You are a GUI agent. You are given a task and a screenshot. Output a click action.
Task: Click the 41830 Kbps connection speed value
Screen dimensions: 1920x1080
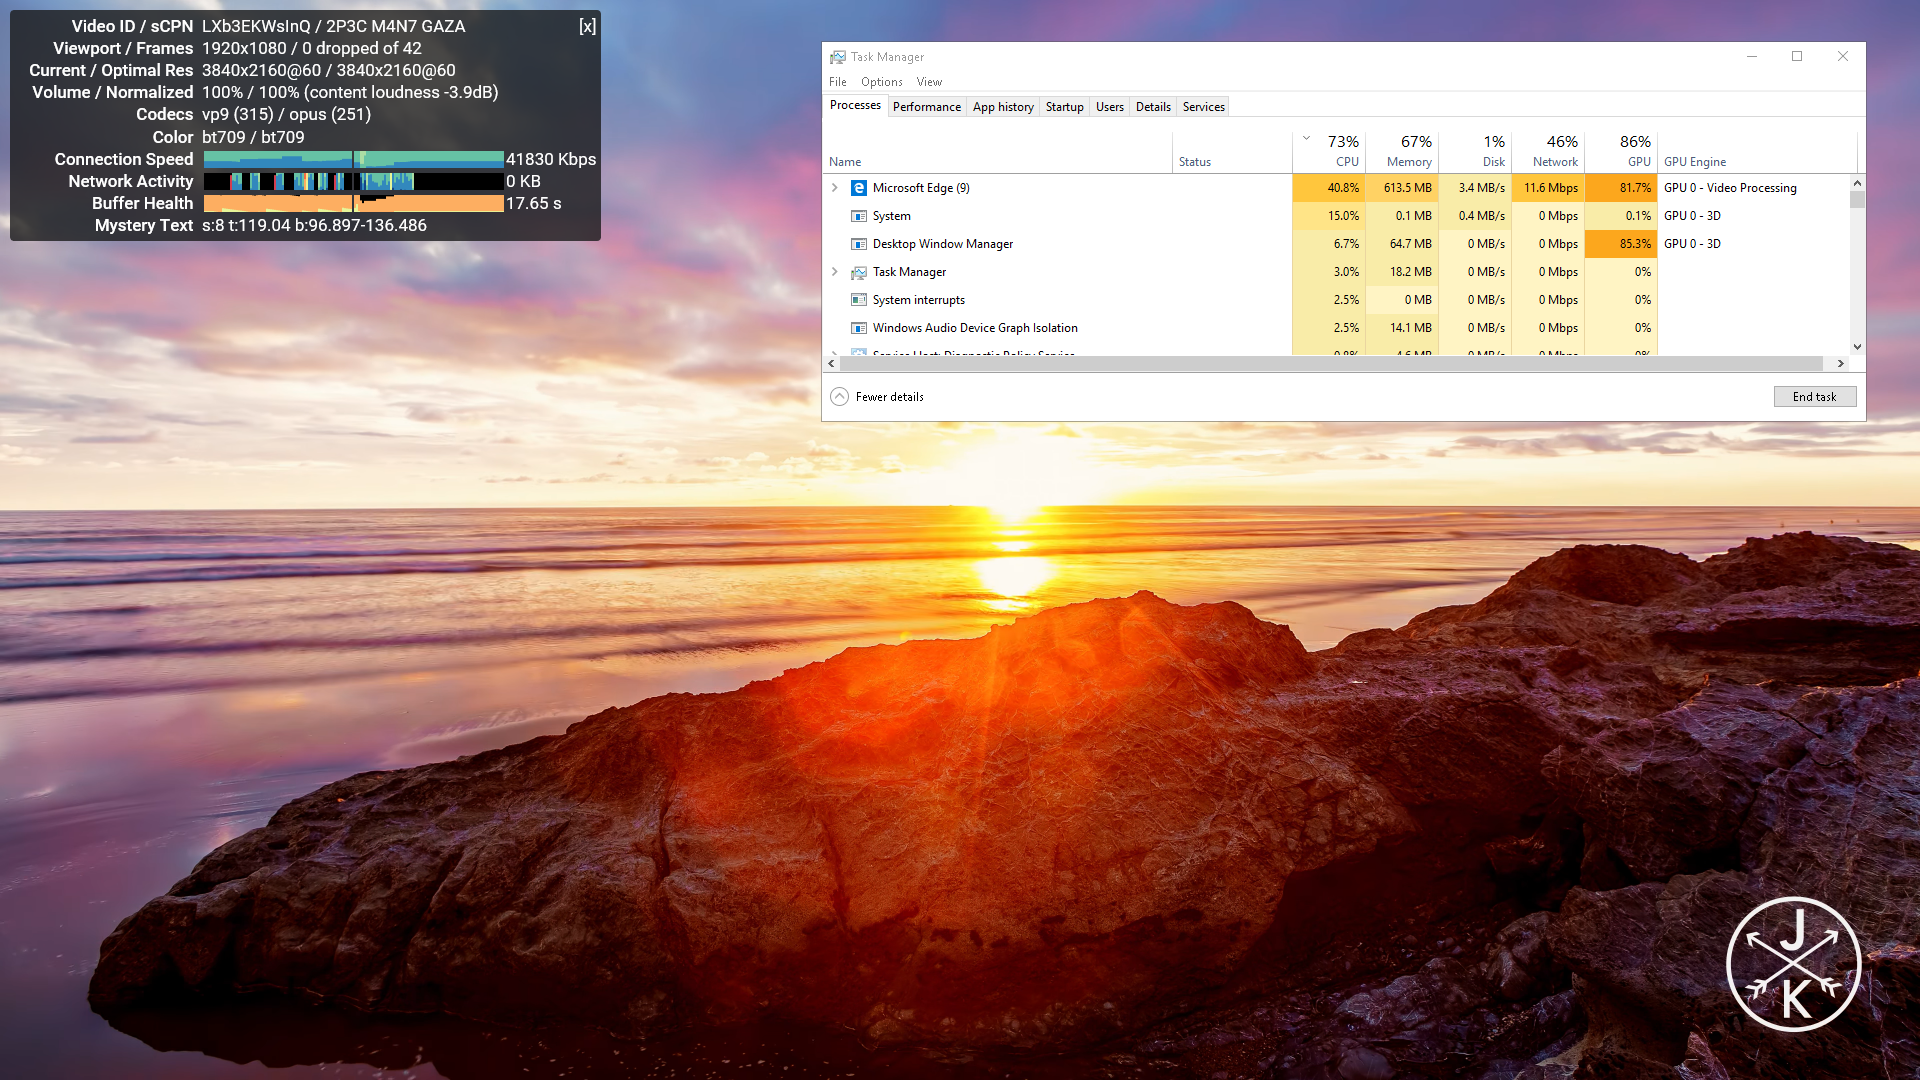point(551,159)
